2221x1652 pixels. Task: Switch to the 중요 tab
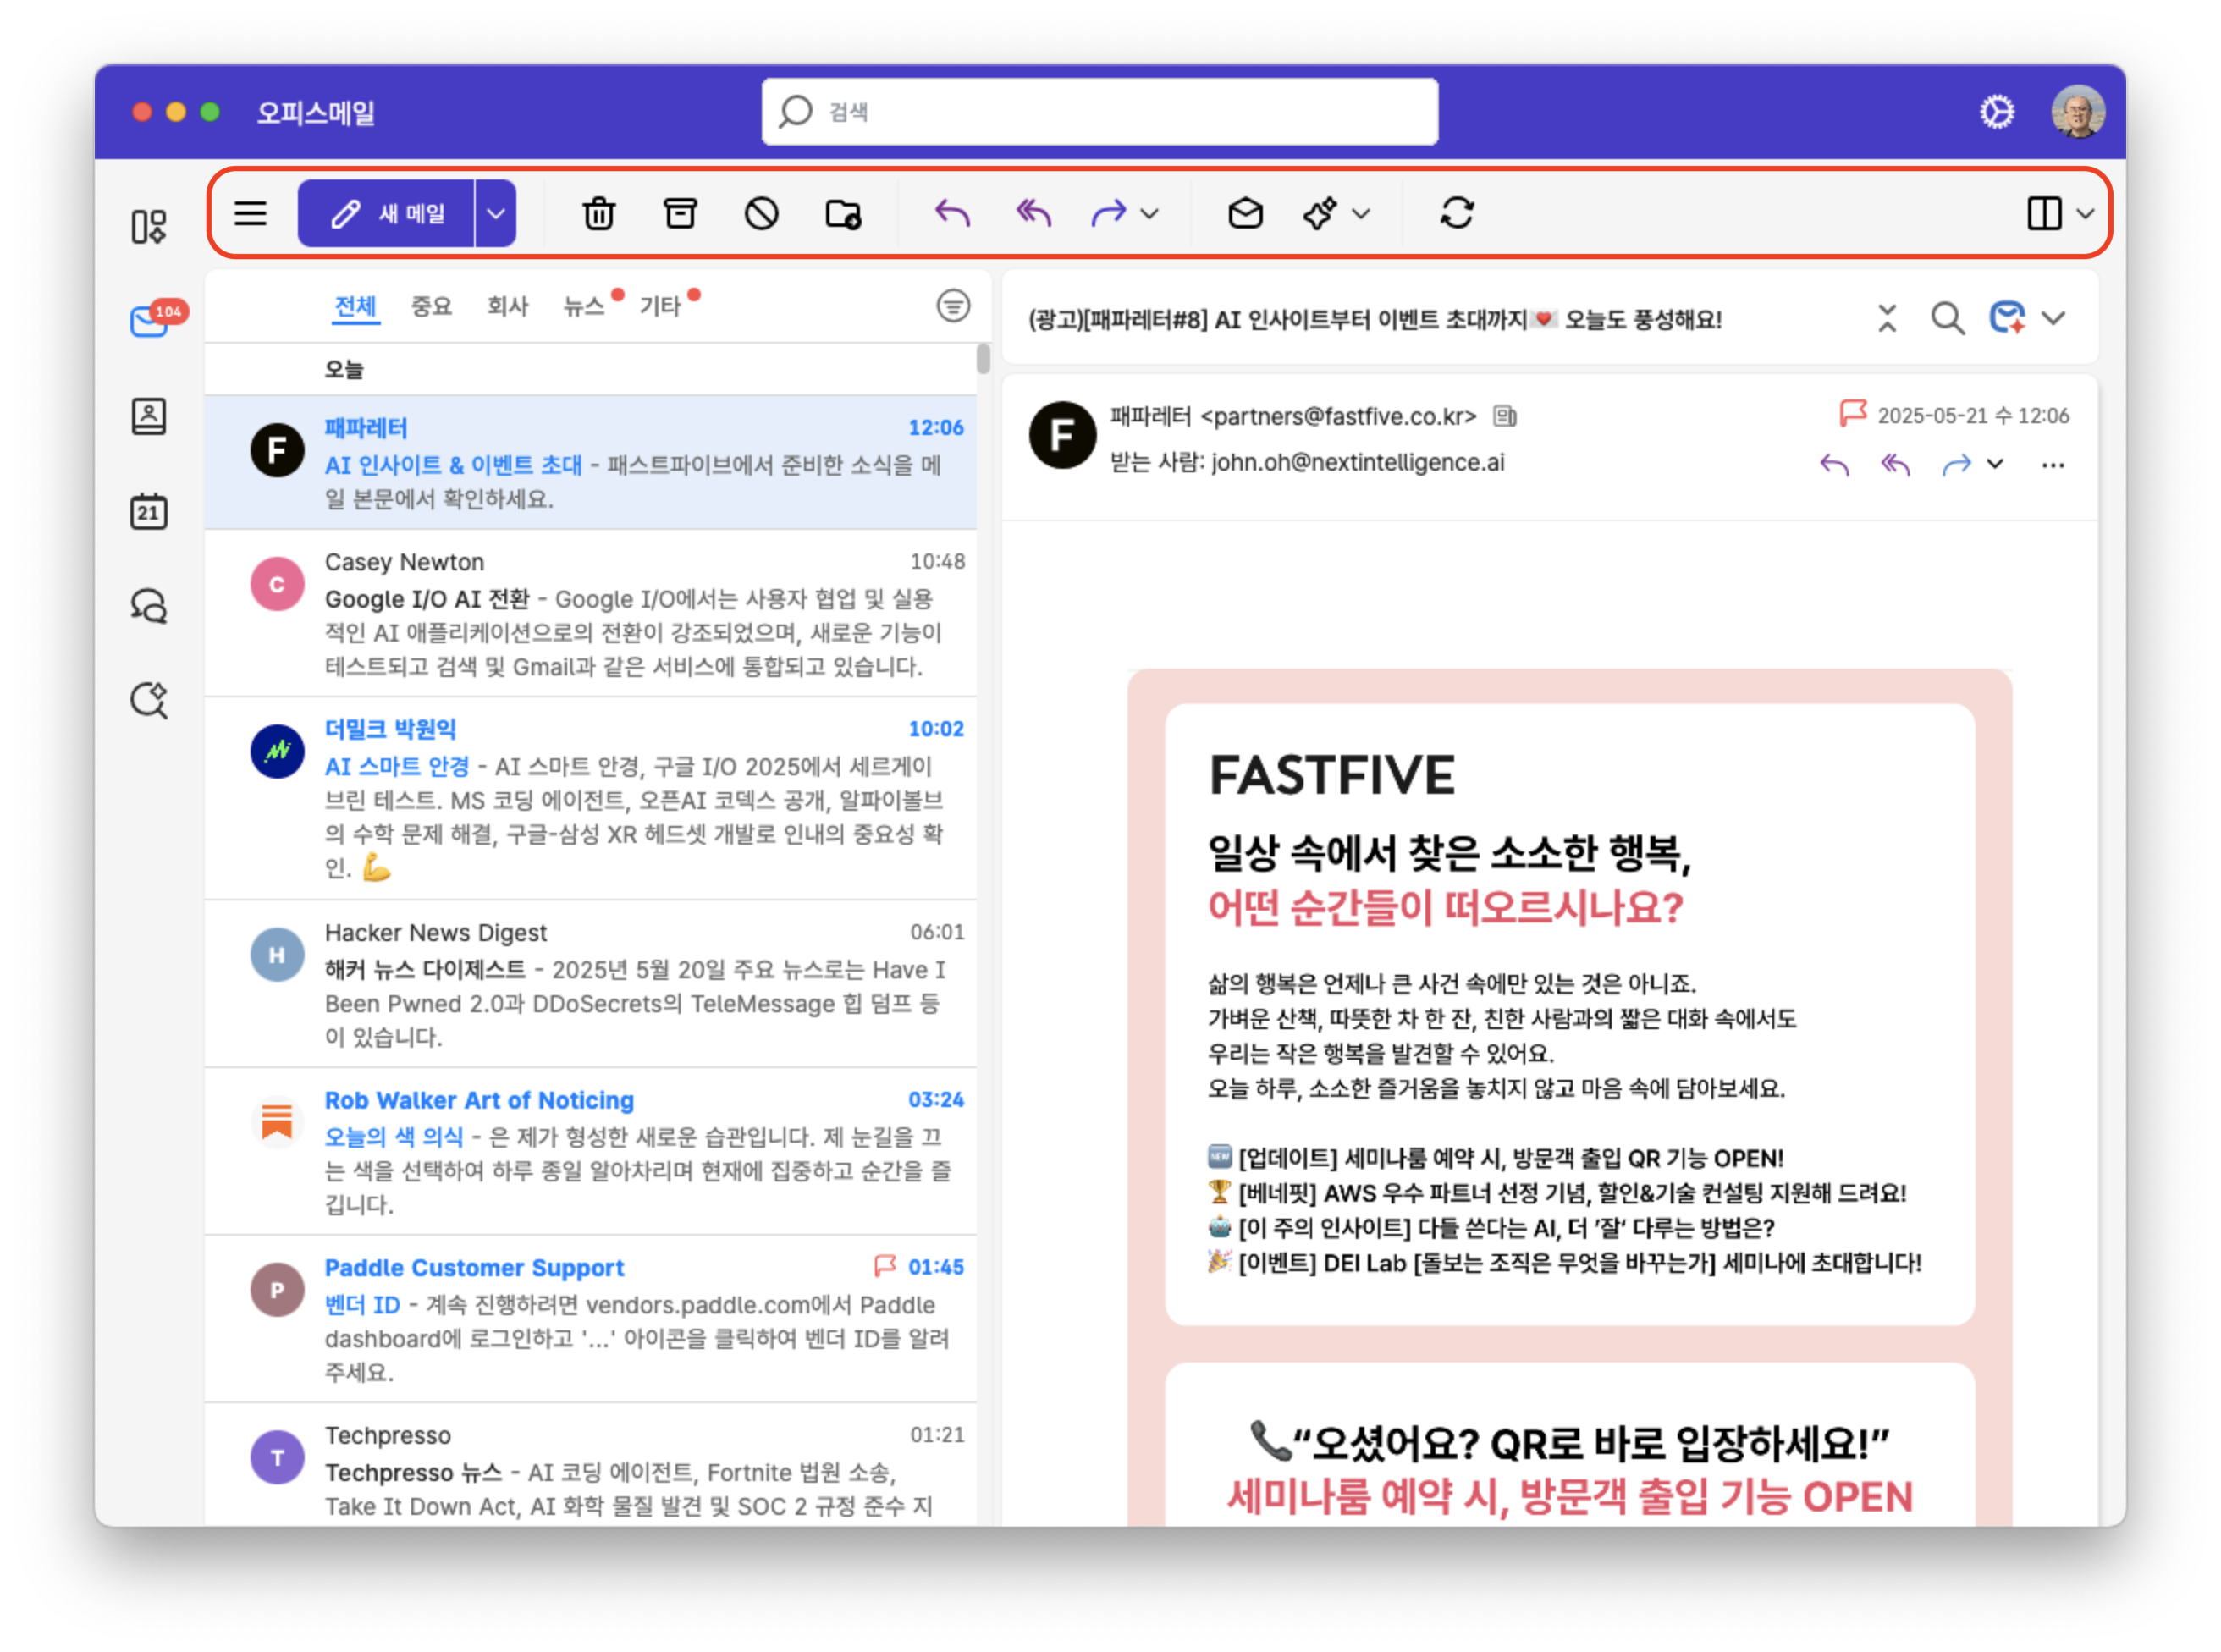(432, 305)
